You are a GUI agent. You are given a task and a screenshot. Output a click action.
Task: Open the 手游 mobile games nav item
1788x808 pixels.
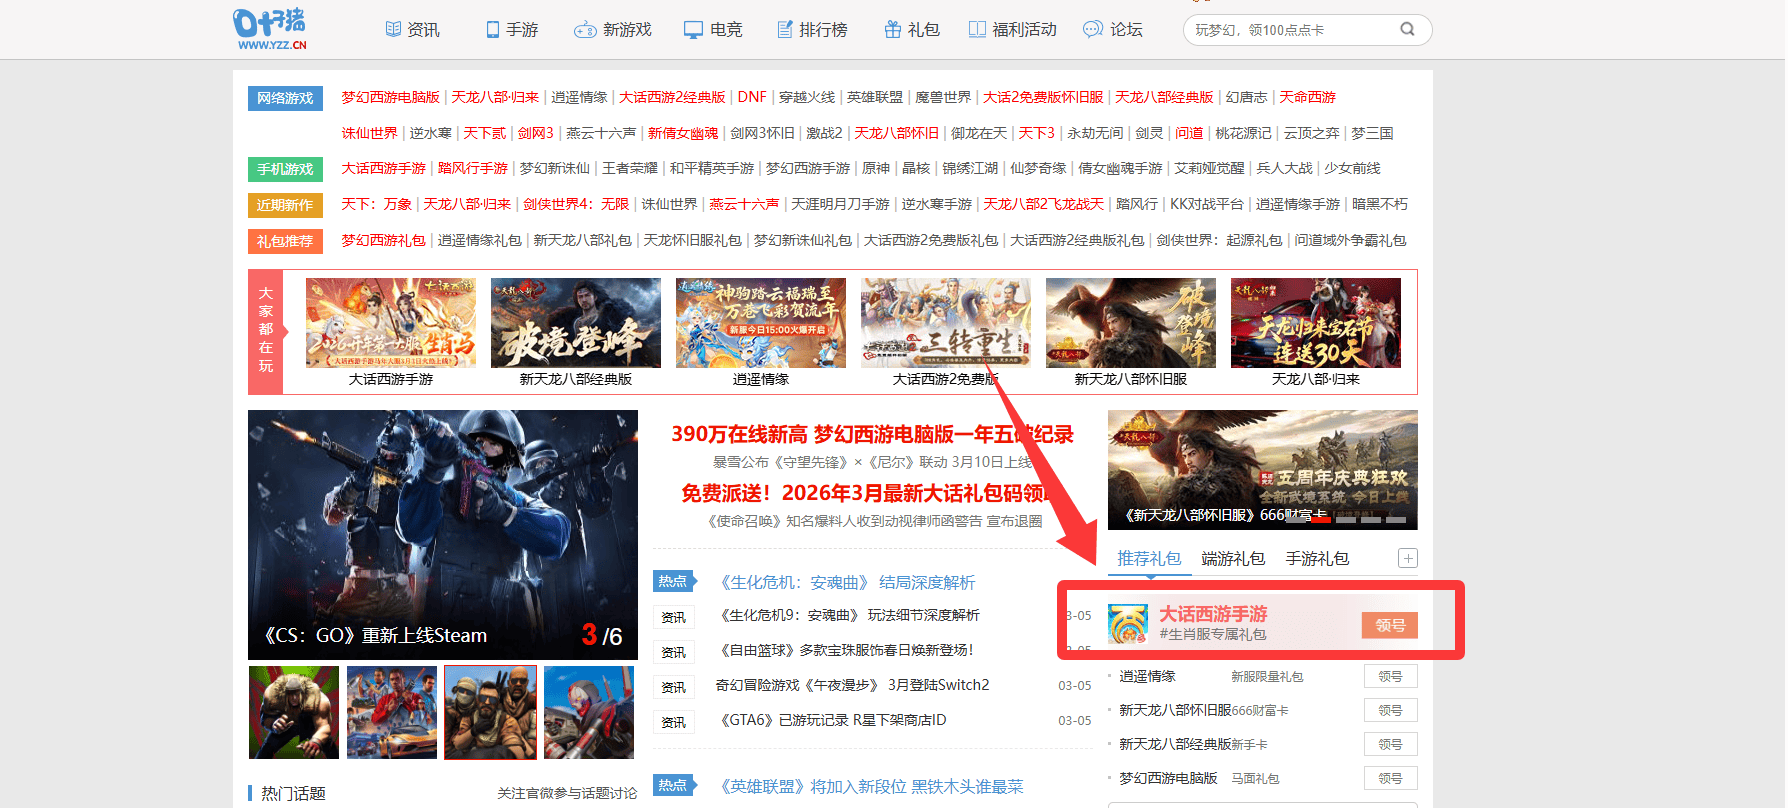tap(511, 30)
